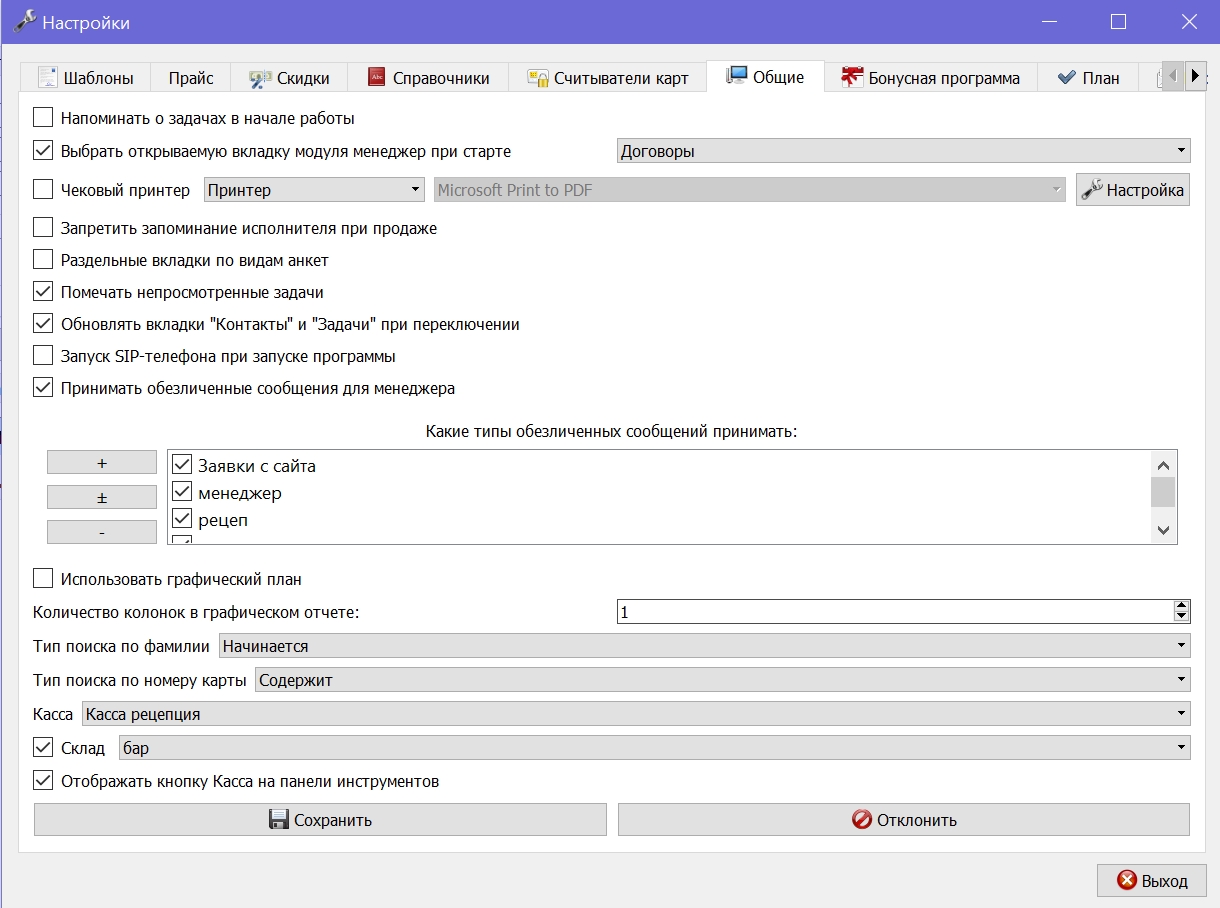Viewport: 1220px width, 908px height.
Task: Click the Бонусная программа gift icon
Action: pos(852,77)
